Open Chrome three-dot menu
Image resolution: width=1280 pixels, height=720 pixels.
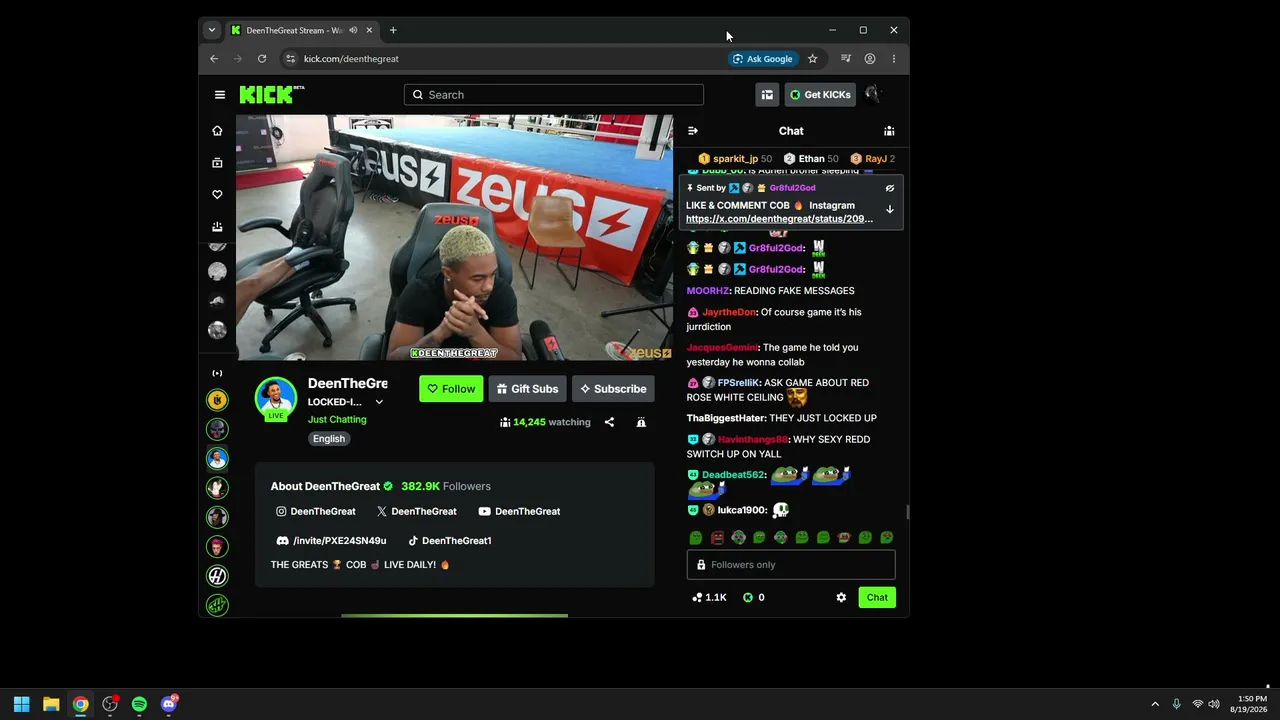pos(894,59)
